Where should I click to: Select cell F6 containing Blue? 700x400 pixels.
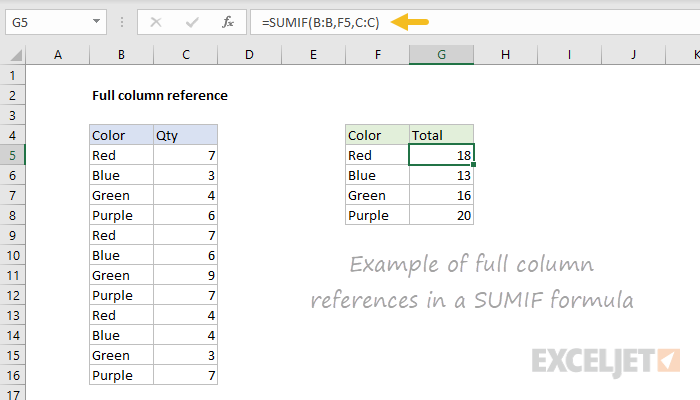tap(377, 175)
